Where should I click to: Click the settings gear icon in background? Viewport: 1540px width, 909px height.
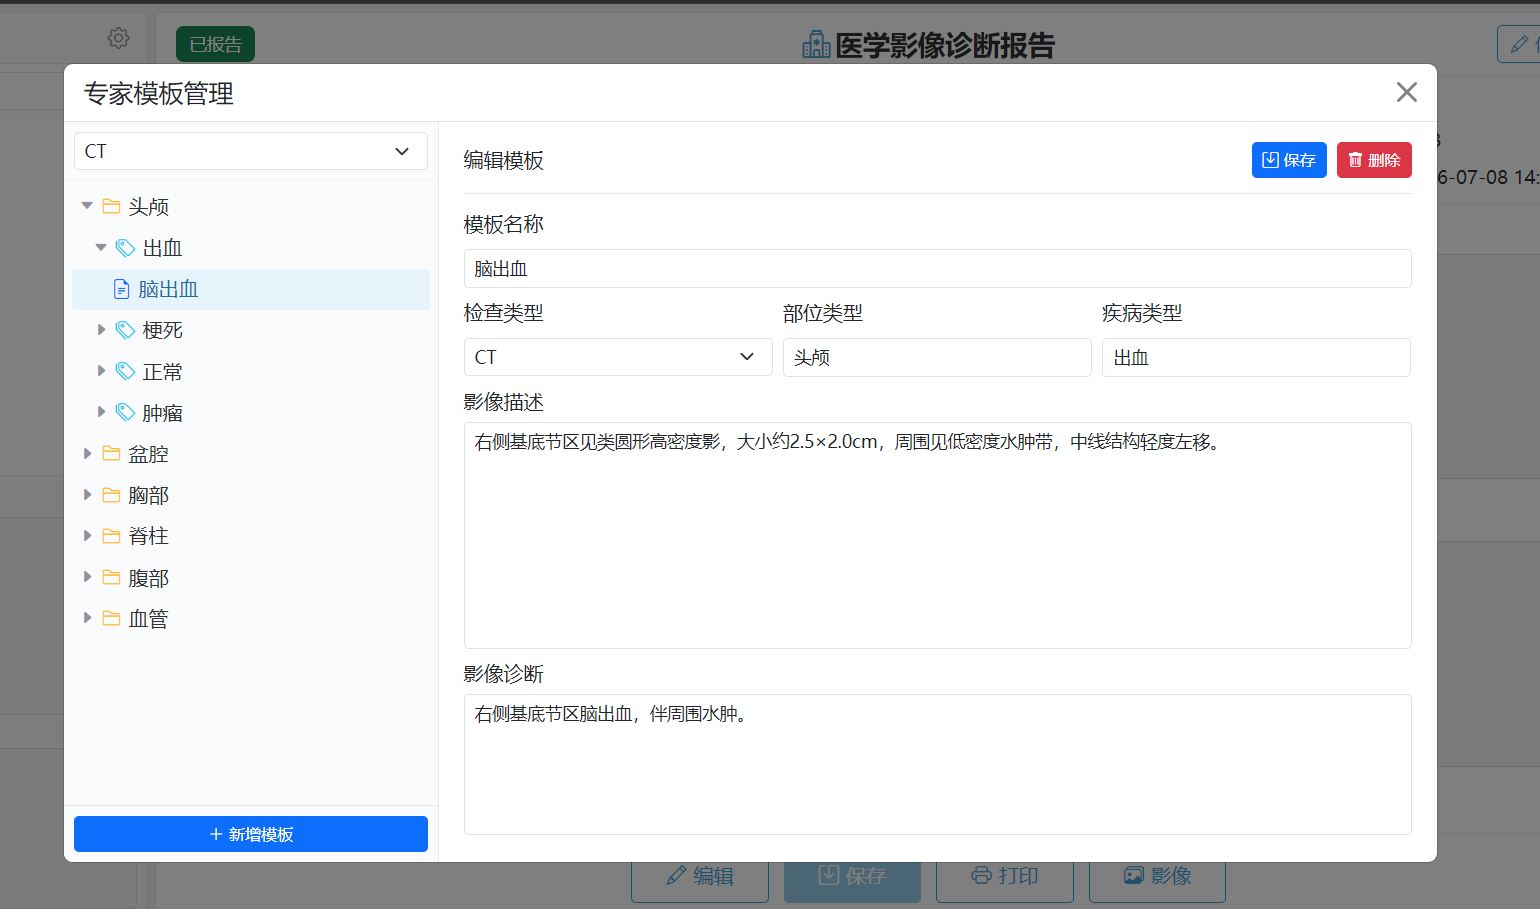(118, 38)
